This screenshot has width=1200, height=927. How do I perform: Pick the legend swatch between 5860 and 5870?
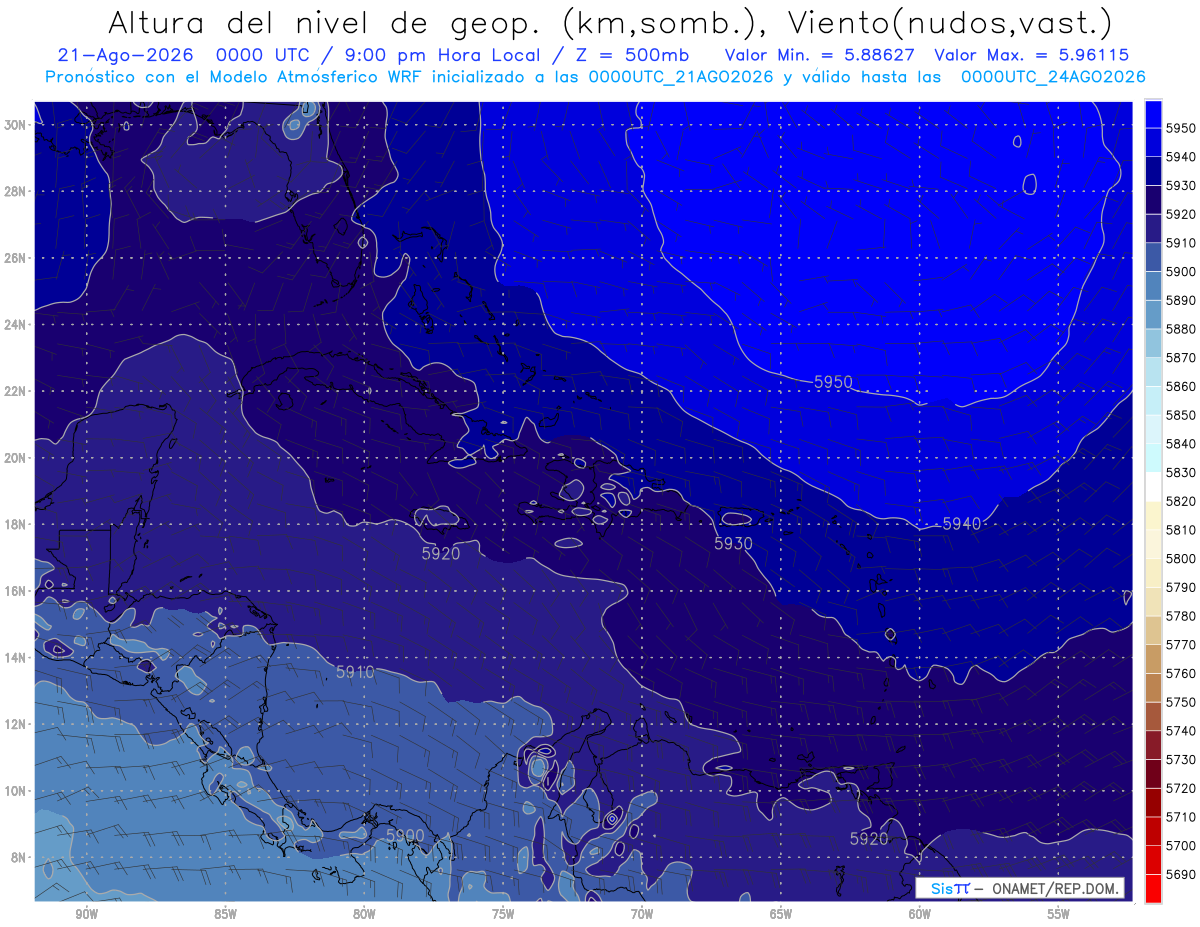pos(1153,372)
